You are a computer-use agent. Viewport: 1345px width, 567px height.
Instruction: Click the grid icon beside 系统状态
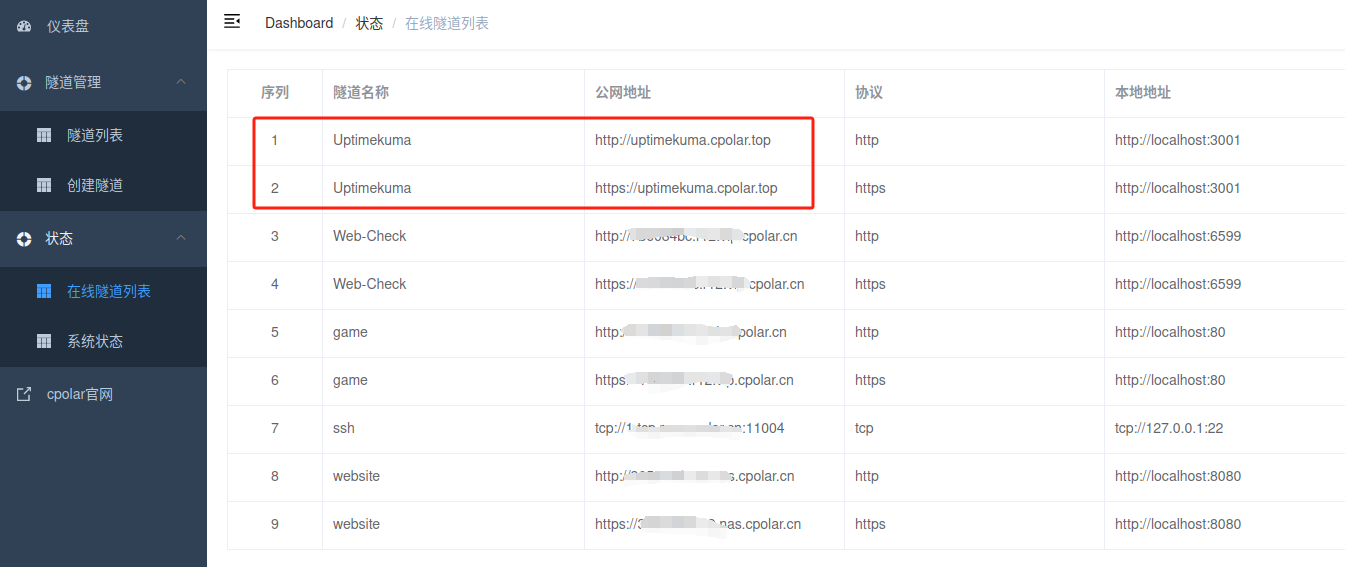point(44,341)
